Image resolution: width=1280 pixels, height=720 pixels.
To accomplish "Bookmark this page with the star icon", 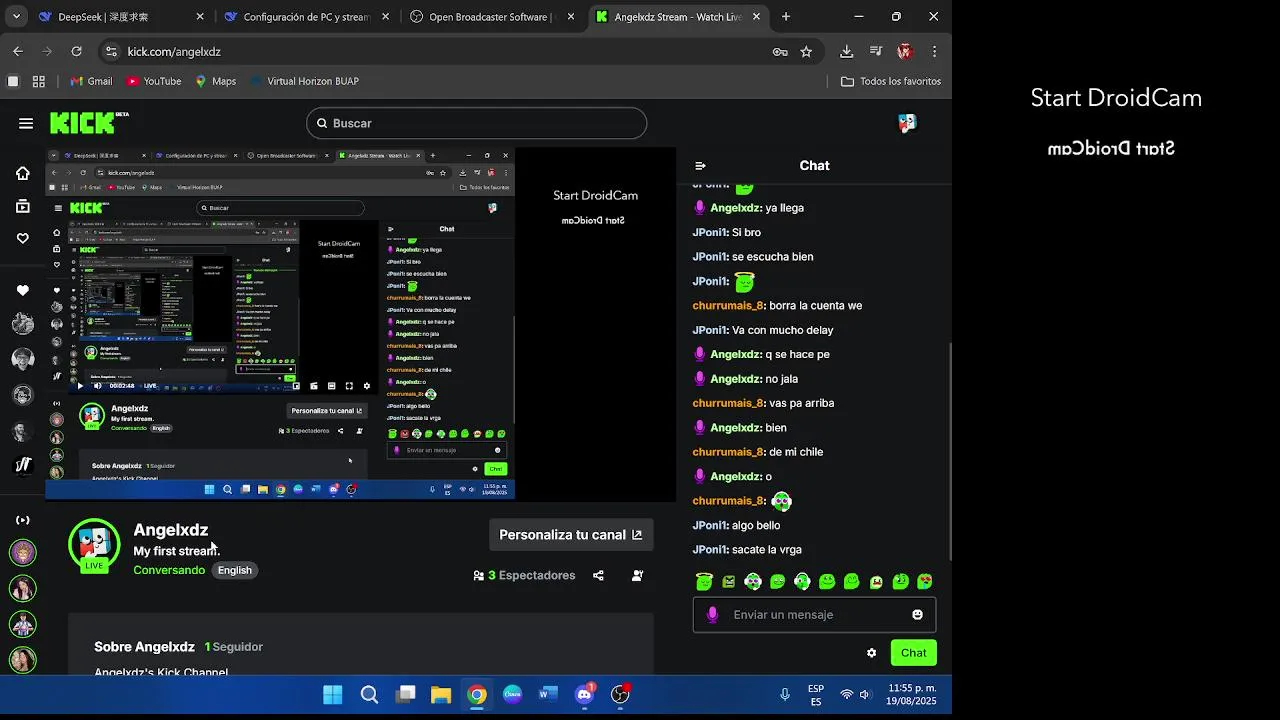I will tap(806, 52).
